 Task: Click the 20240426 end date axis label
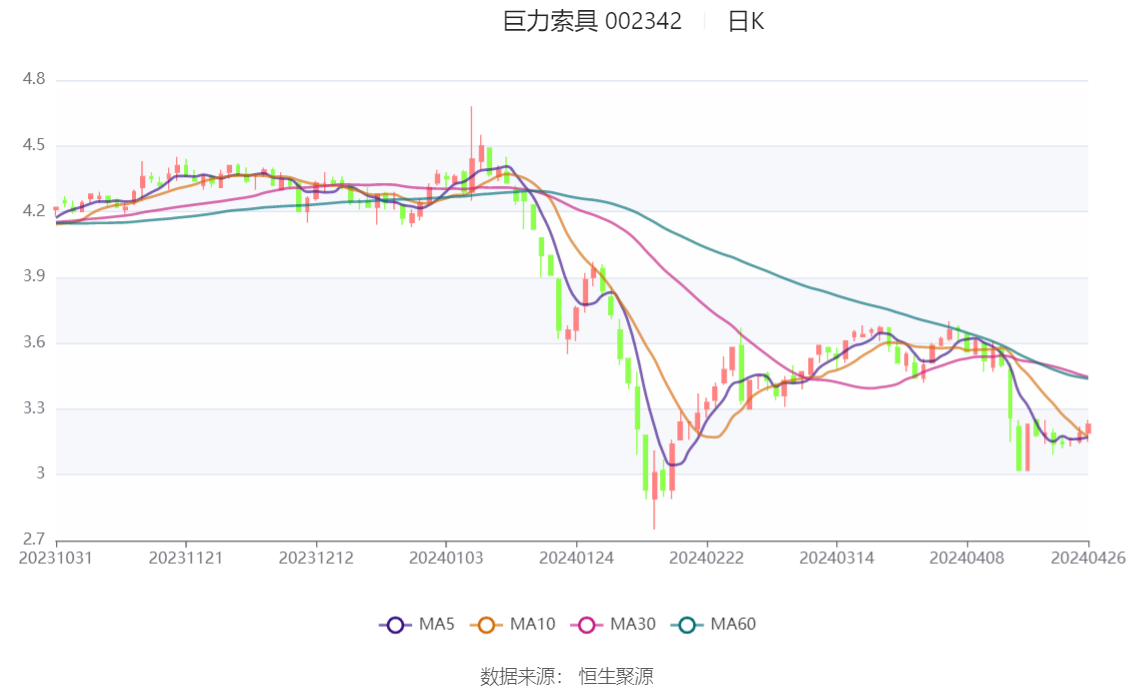[1088, 557]
